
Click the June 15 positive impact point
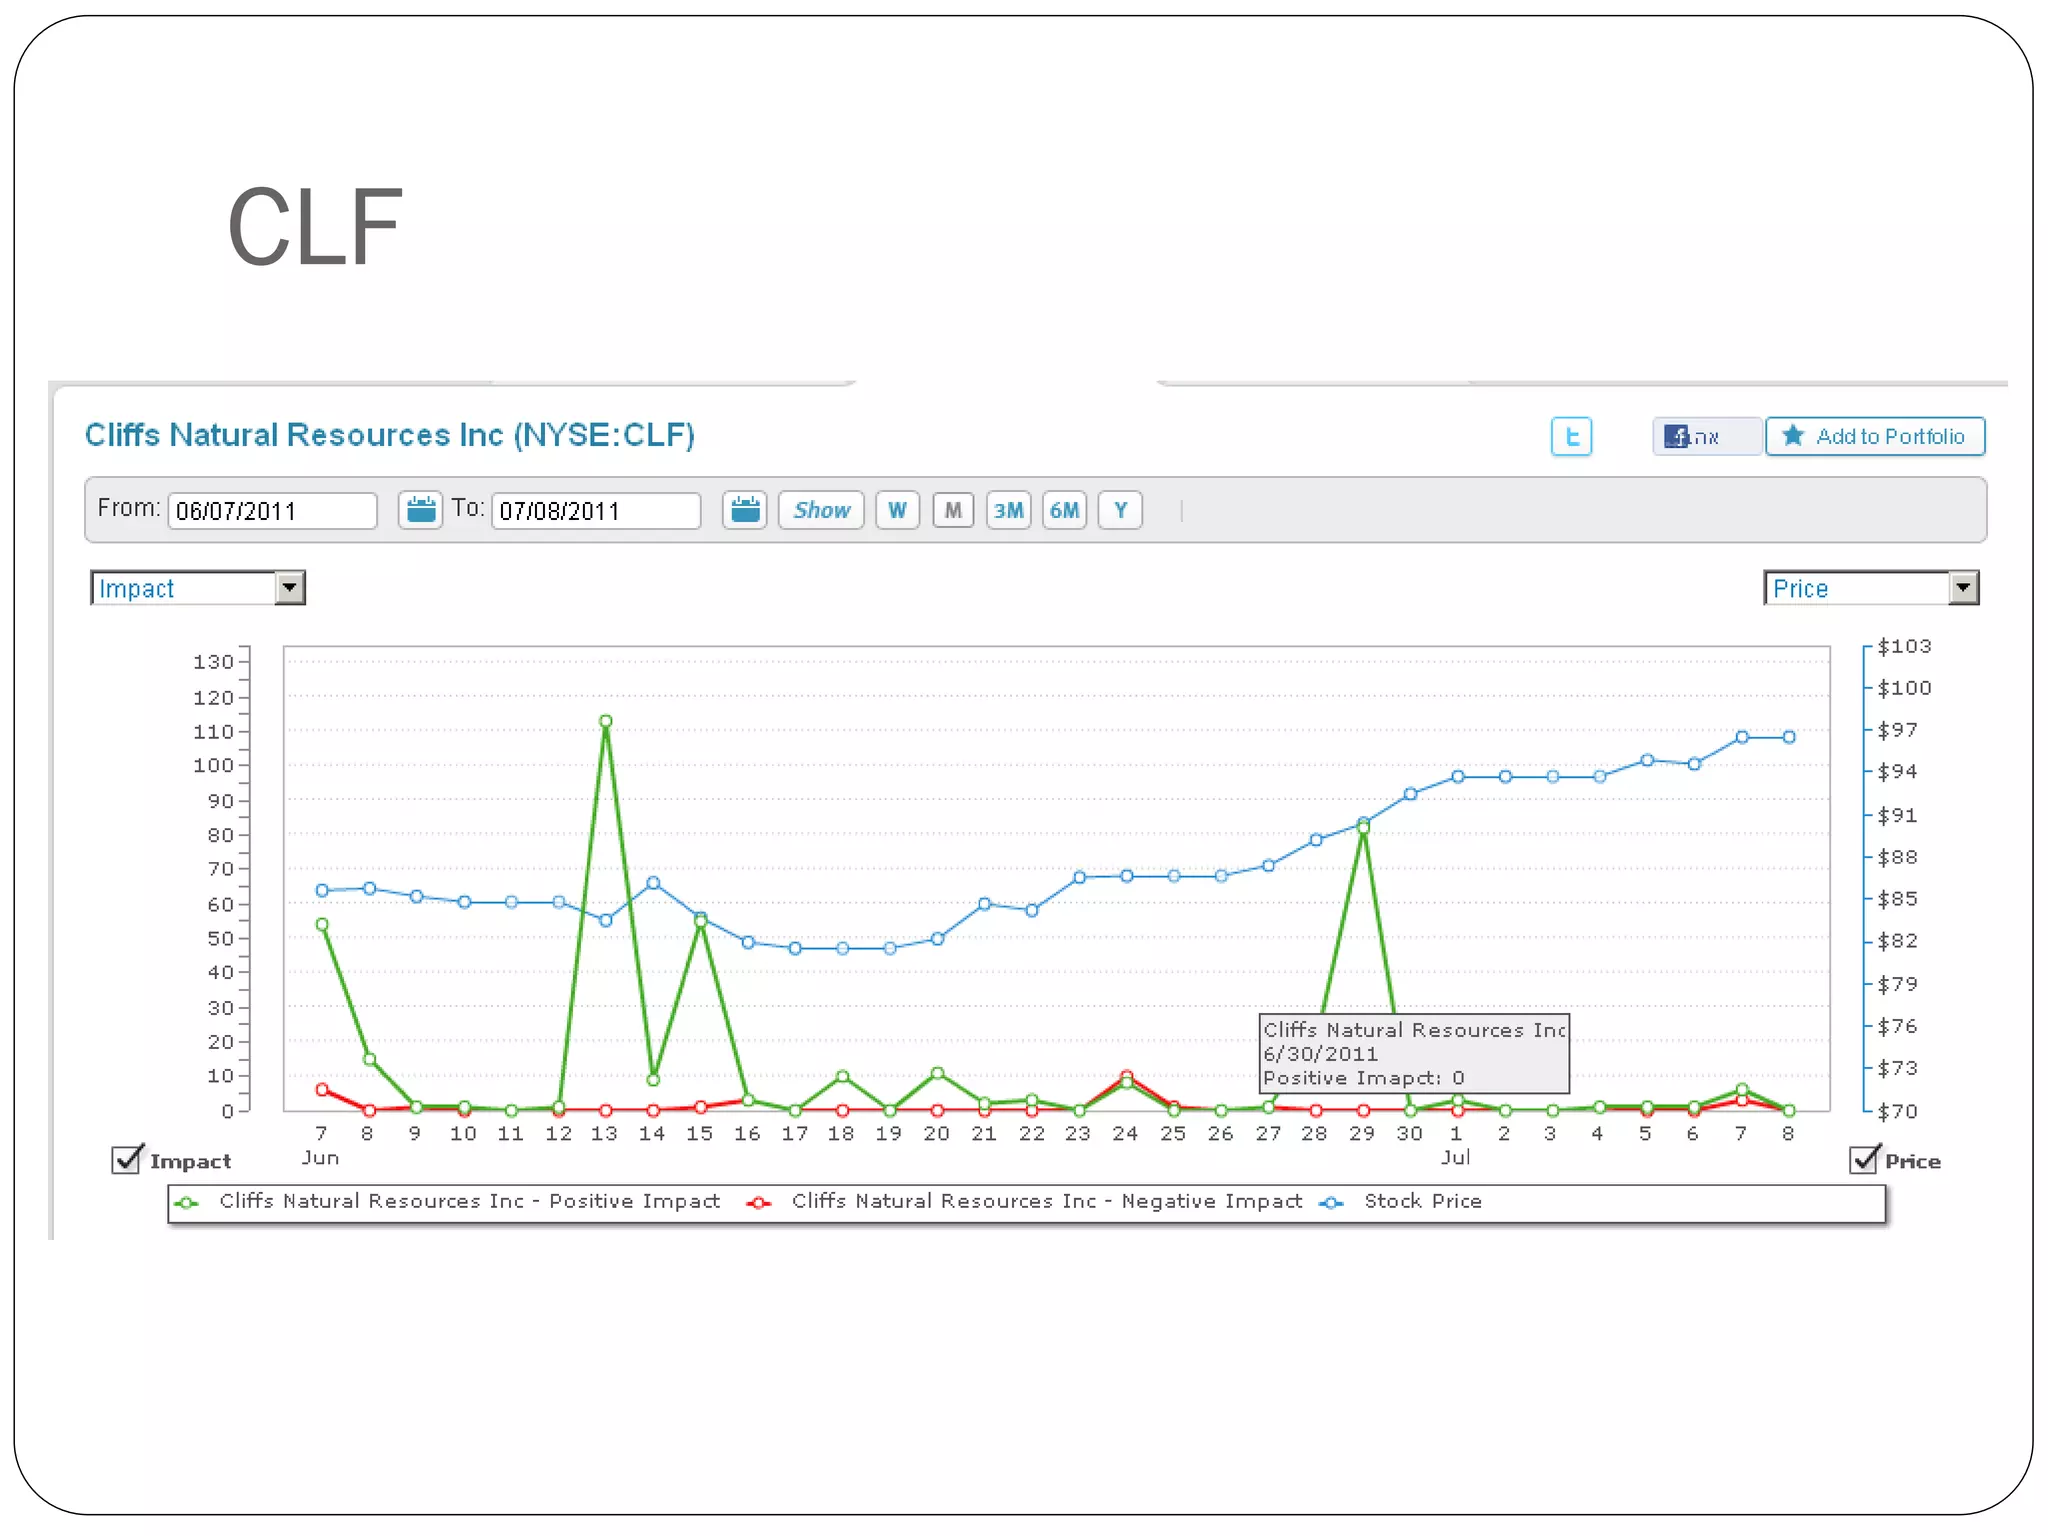coord(701,922)
